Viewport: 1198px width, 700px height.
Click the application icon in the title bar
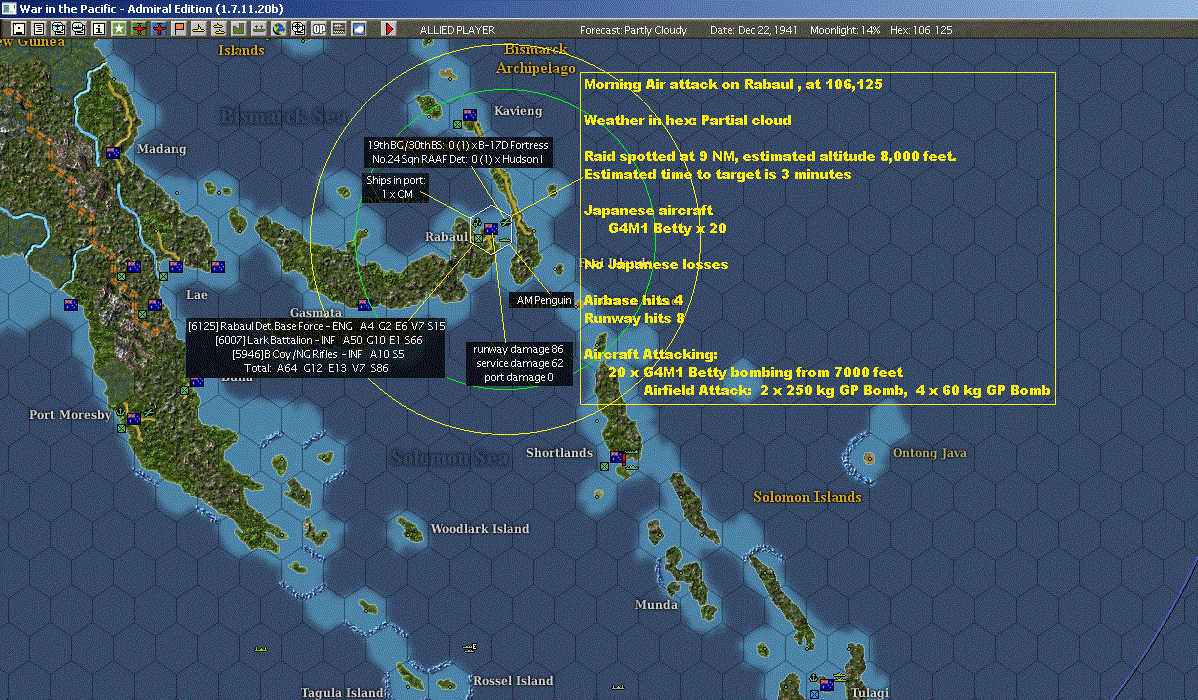8,8
